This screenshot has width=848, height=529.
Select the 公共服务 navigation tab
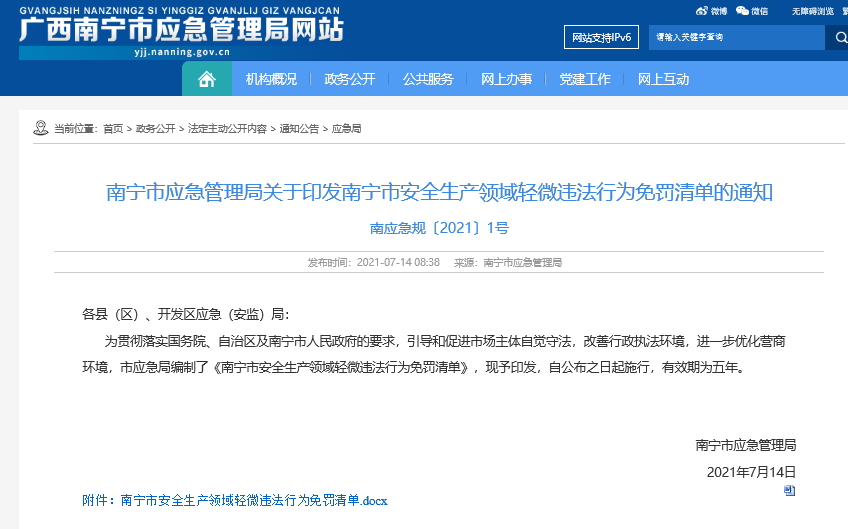428,79
